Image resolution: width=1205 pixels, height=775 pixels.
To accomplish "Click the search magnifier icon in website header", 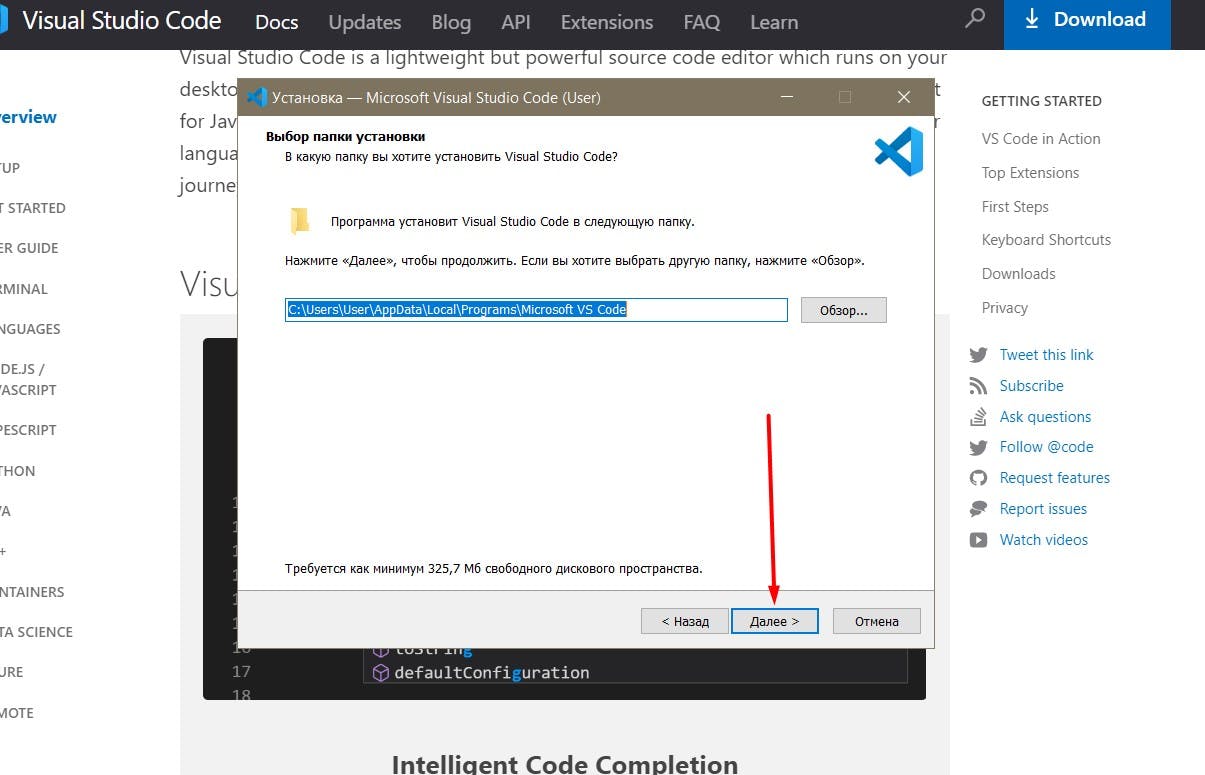I will click(975, 19).
